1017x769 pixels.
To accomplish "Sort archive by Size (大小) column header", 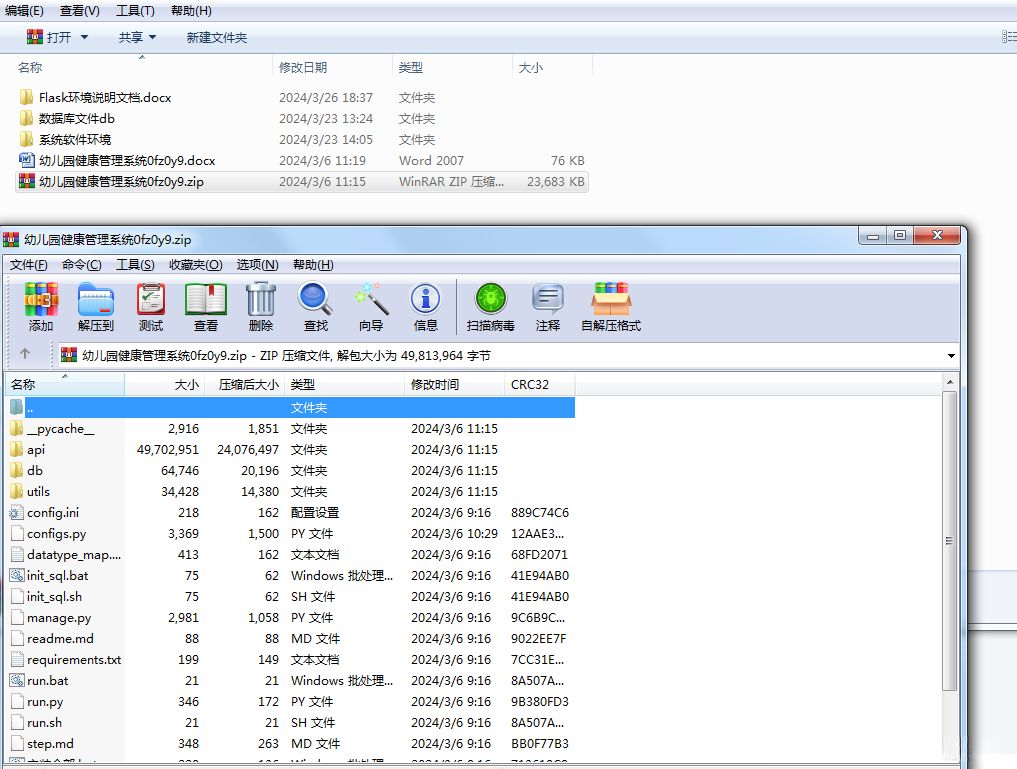I will [165, 384].
